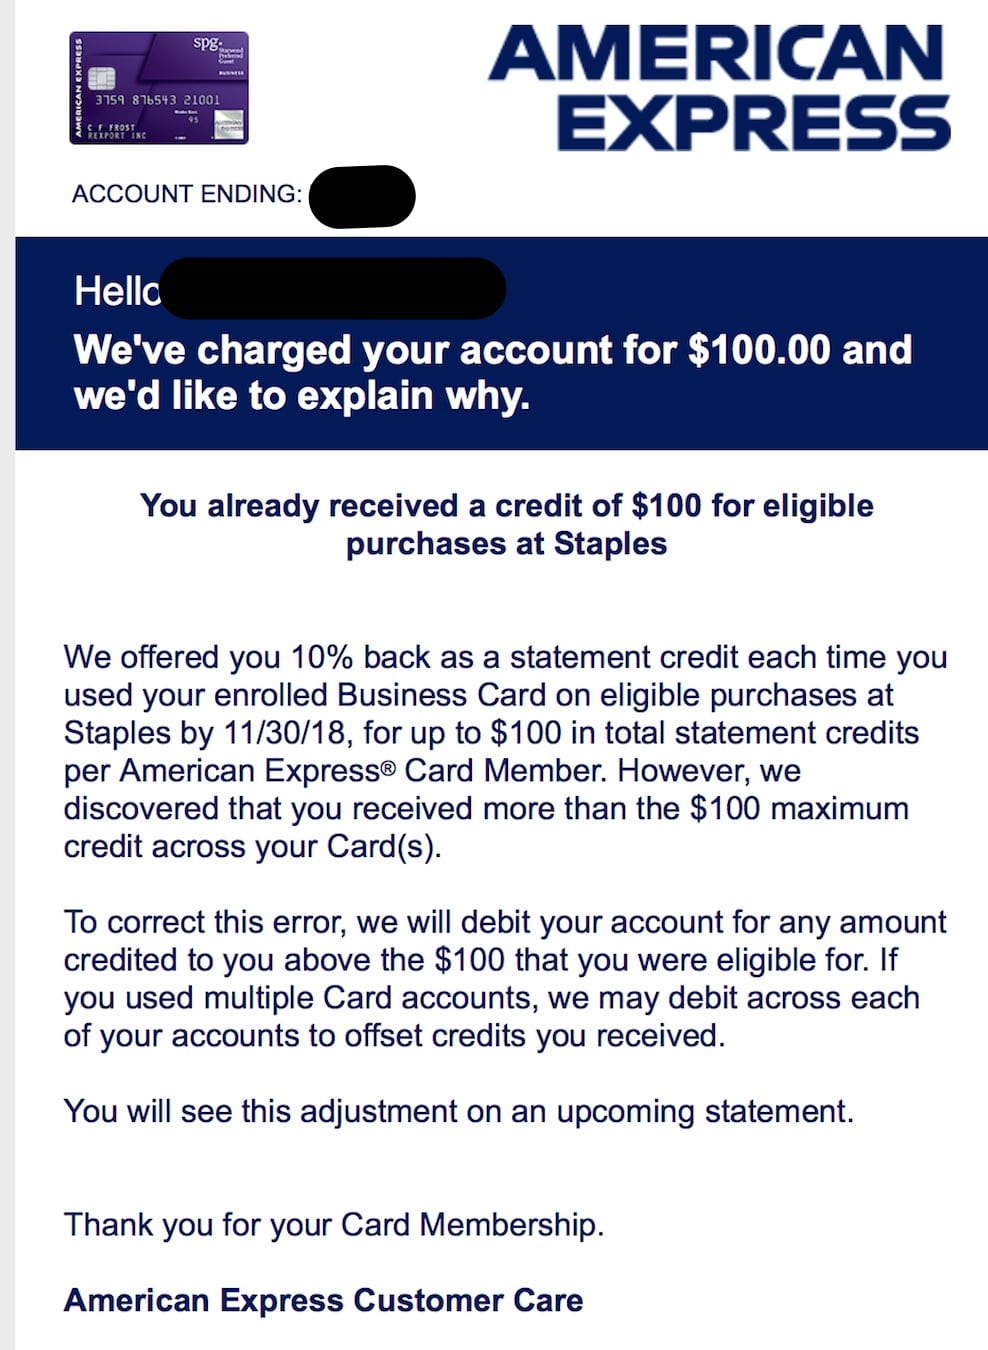Click the chip on the card image

[x=102, y=78]
